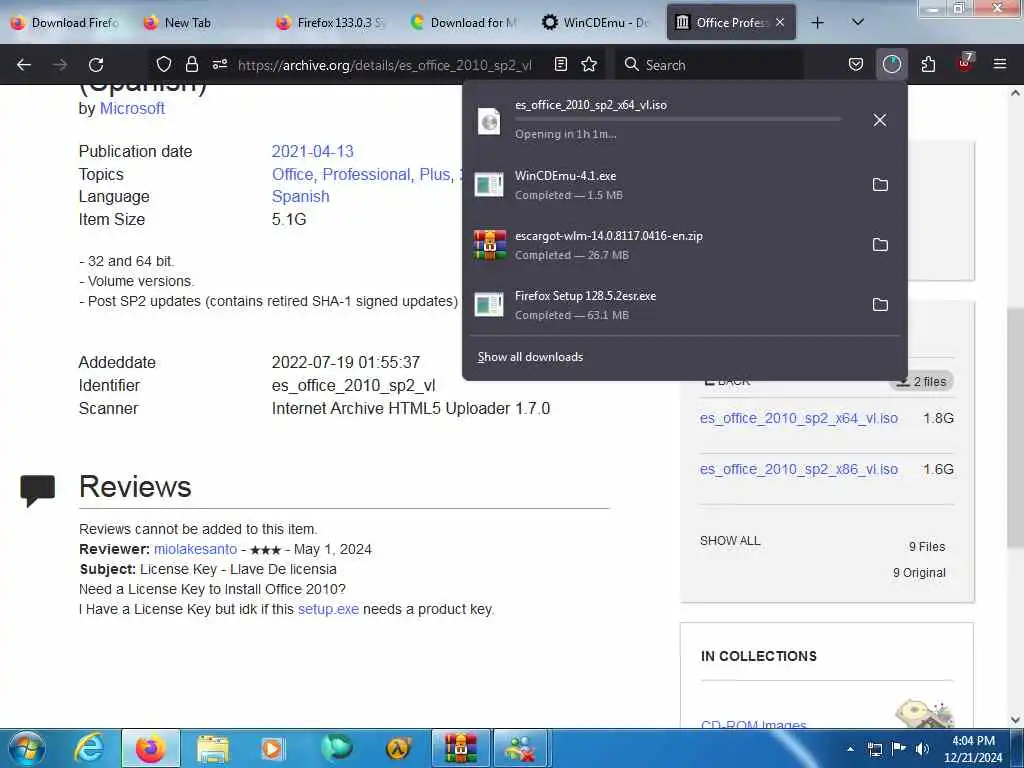Open the 9 Files link
The height and width of the screenshot is (768, 1024).
tap(927, 547)
